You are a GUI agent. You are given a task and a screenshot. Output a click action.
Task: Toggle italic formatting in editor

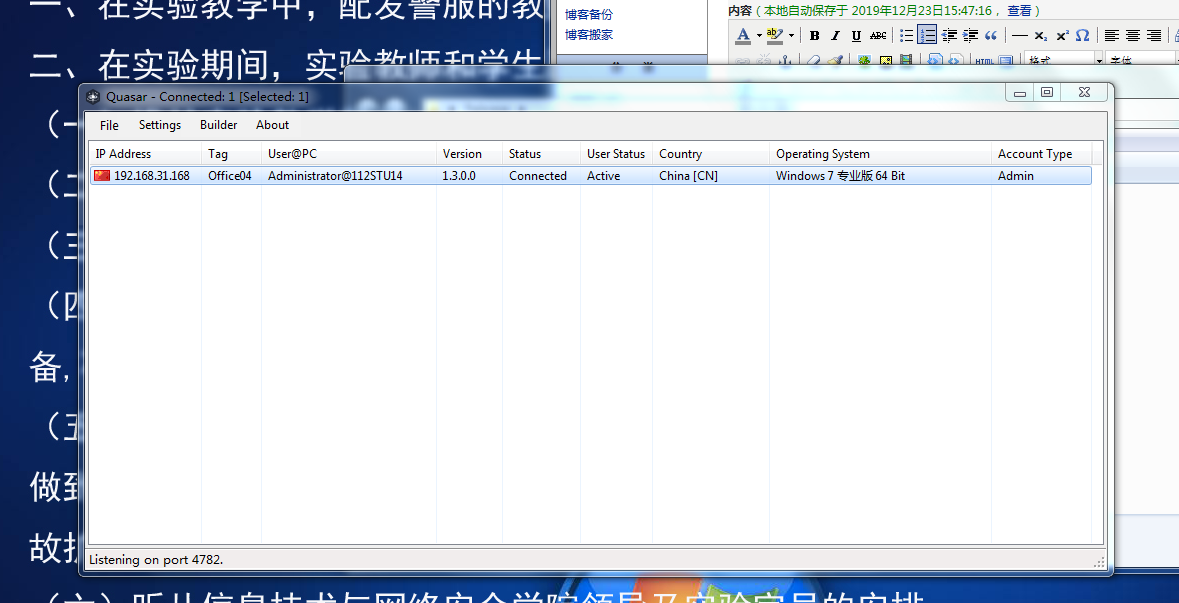tap(835, 35)
